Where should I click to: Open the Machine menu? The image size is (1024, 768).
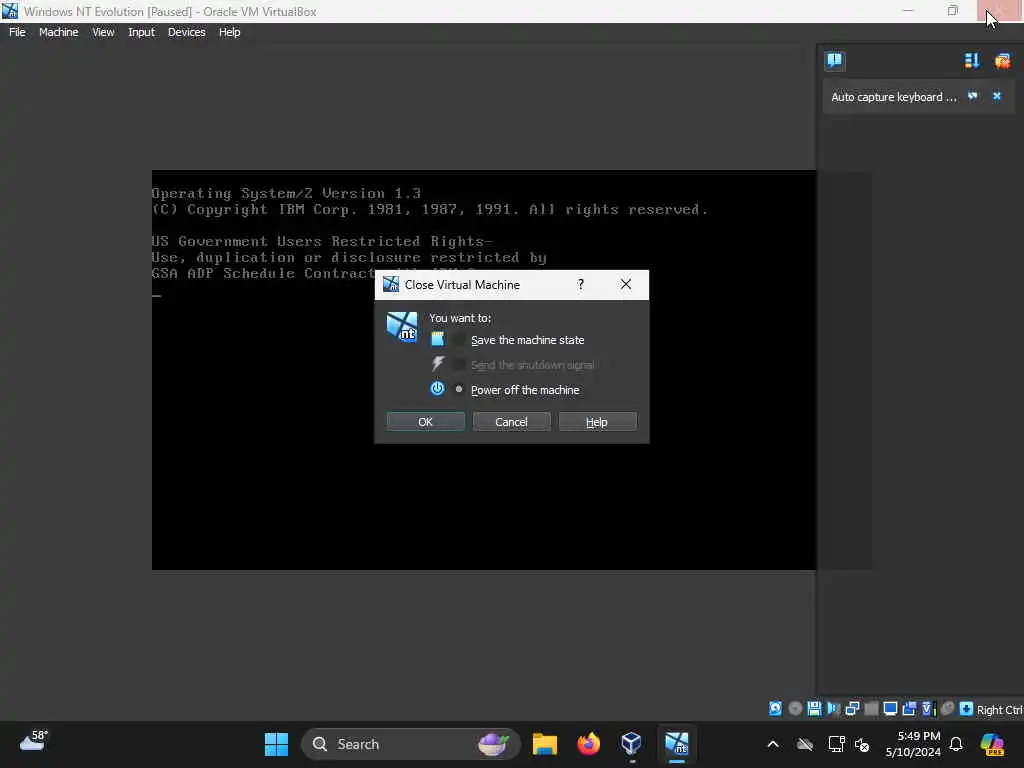pos(58,32)
